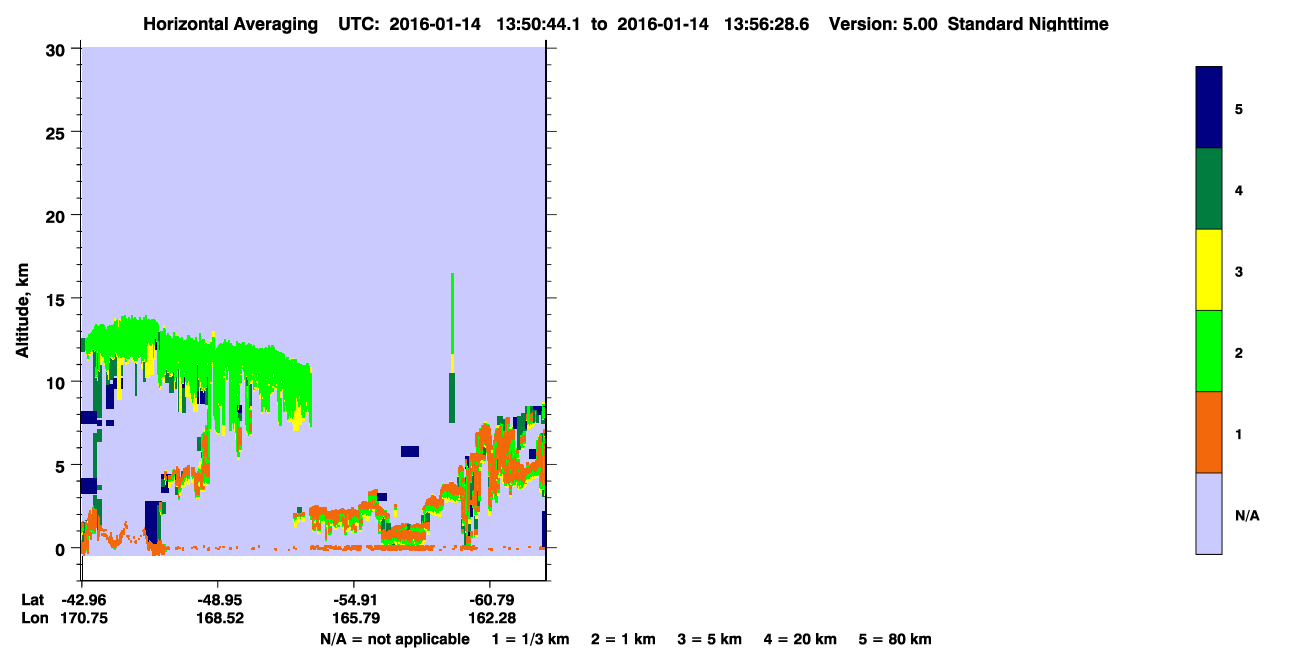Click the longitude value 165.79

[x=354, y=618]
